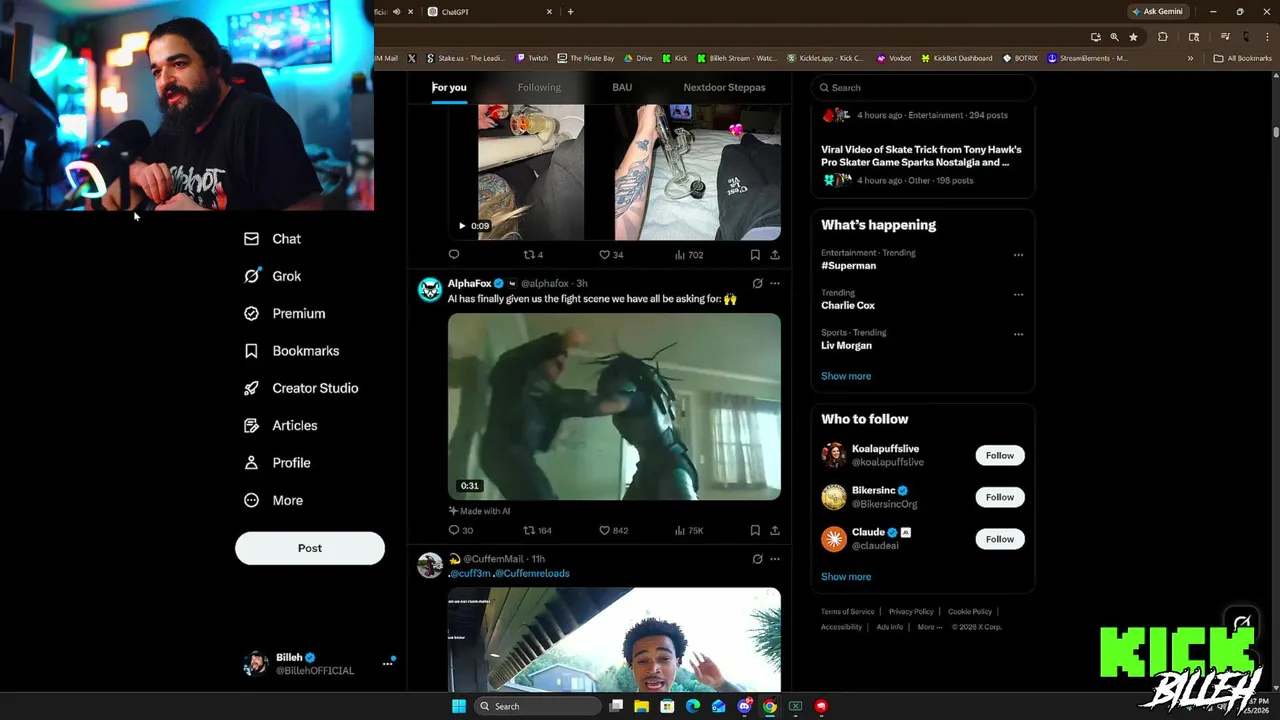
Task: Repost AlphaFox post with 164 reposts
Action: [x=538, y=530]
